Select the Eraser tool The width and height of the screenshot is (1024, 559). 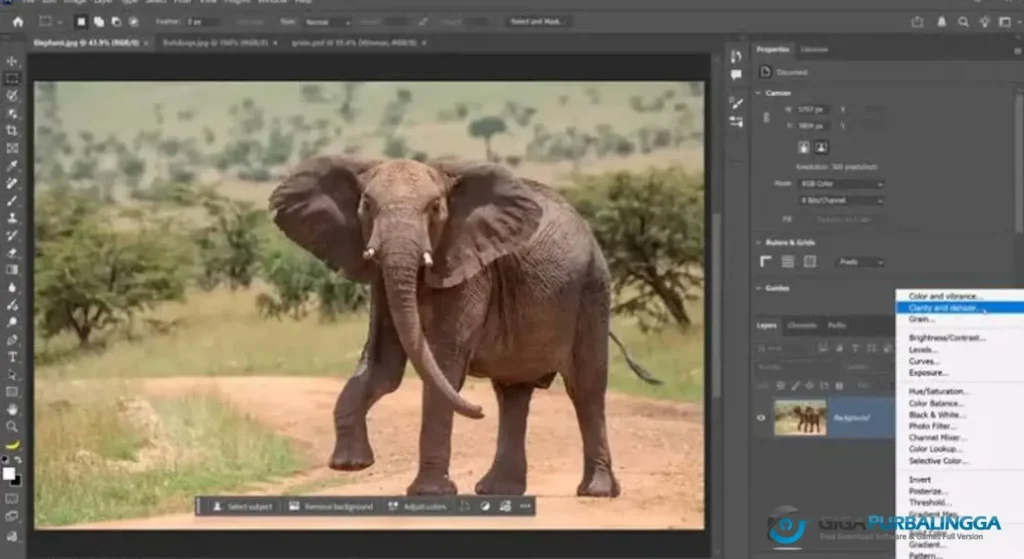12,253
